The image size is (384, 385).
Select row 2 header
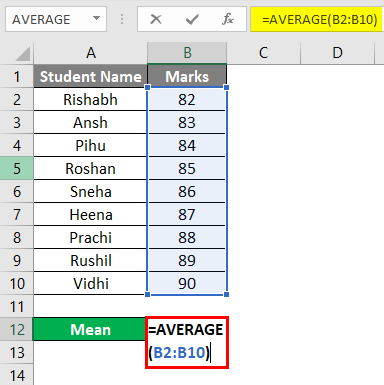(x=17, y=99)
